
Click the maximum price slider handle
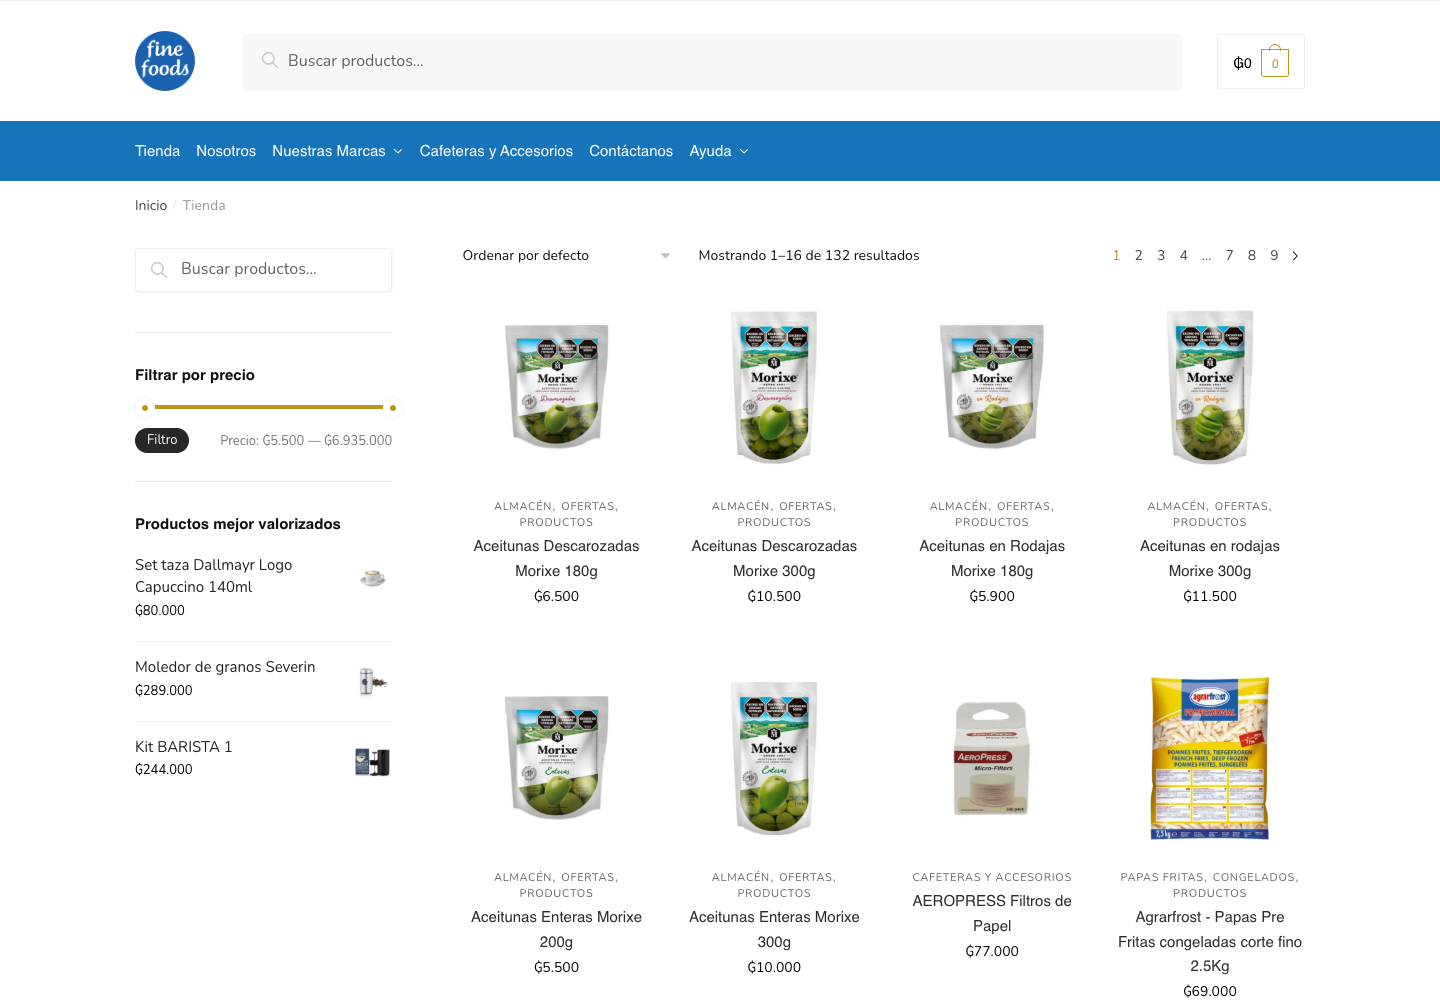coord(393,407)
